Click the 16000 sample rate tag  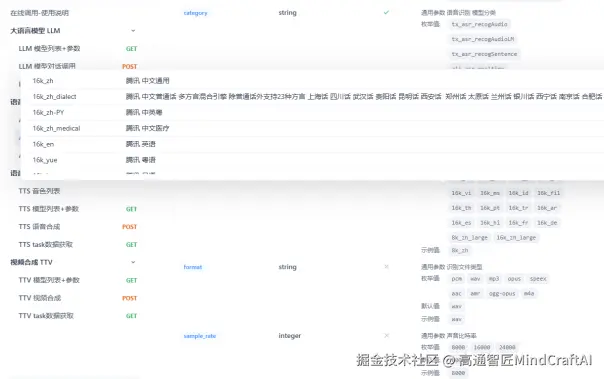click(x=482, y=347)
